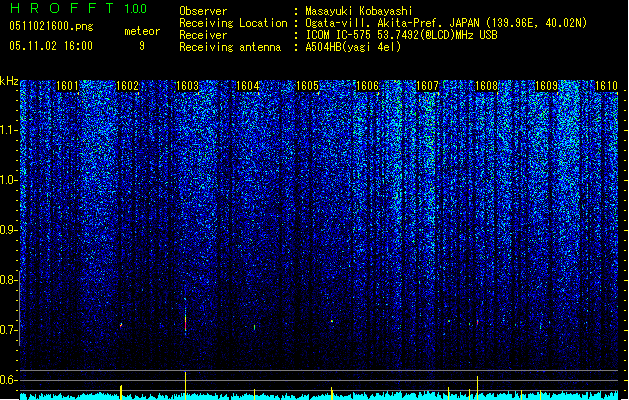The width and height of the screenshot is (629, 400).
Task: Click the Receiving antenna label
Action: 230,47
